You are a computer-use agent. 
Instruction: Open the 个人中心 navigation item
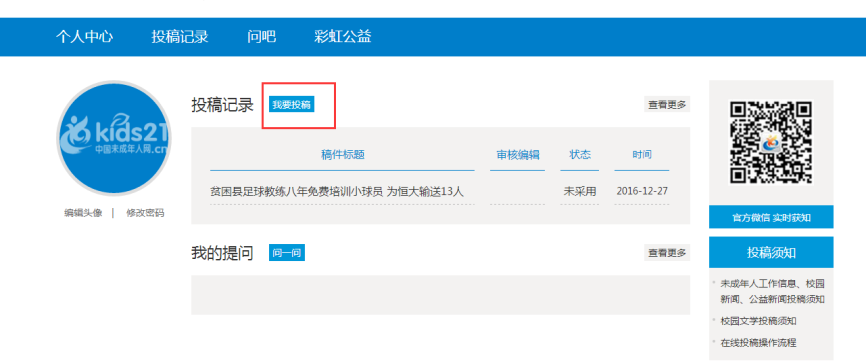[x=84, y=37]
